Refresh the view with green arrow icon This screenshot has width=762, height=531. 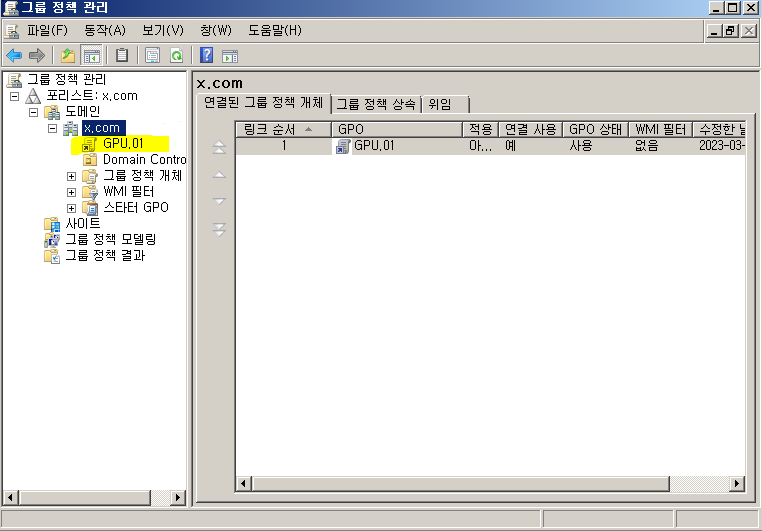tap(176, 55)
